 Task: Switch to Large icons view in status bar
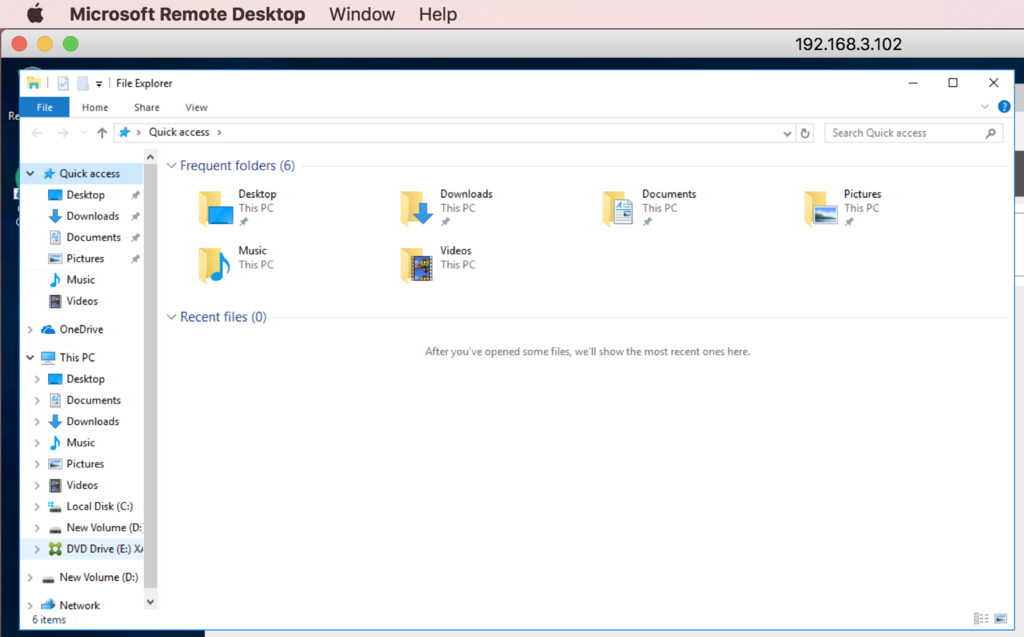pos(1000,618)
